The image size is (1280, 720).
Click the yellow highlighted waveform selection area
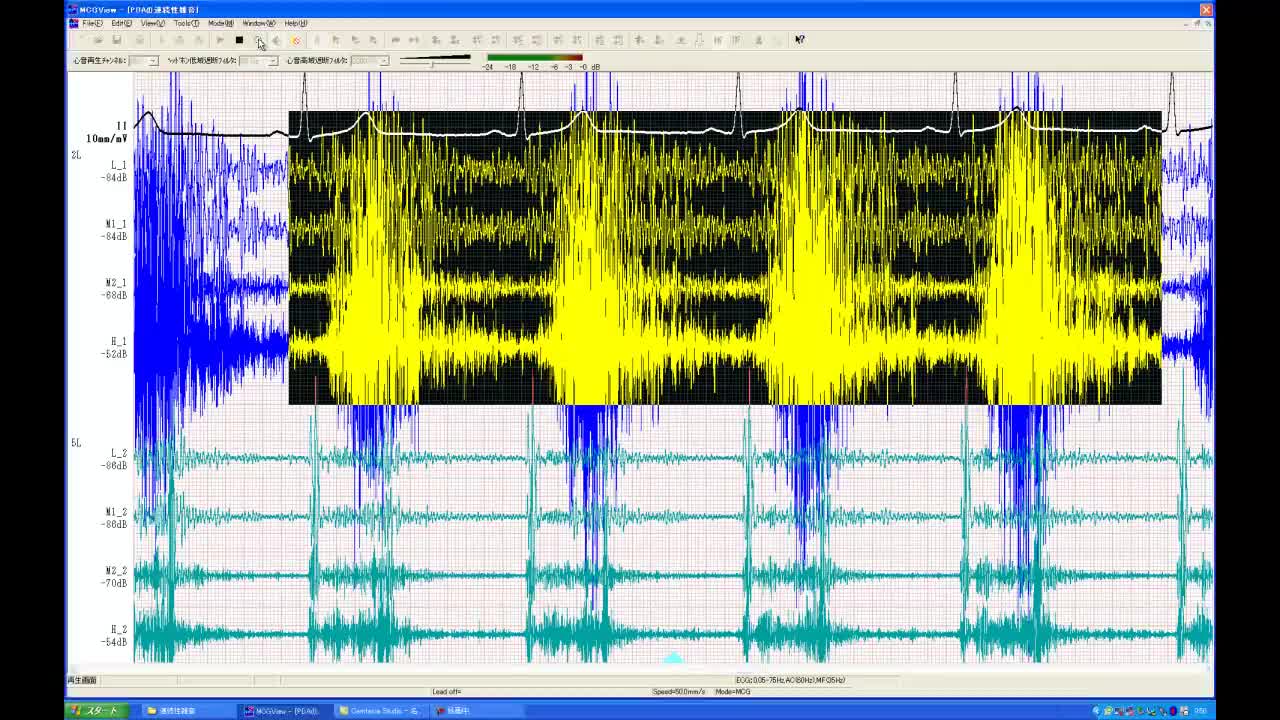point(725,260)
